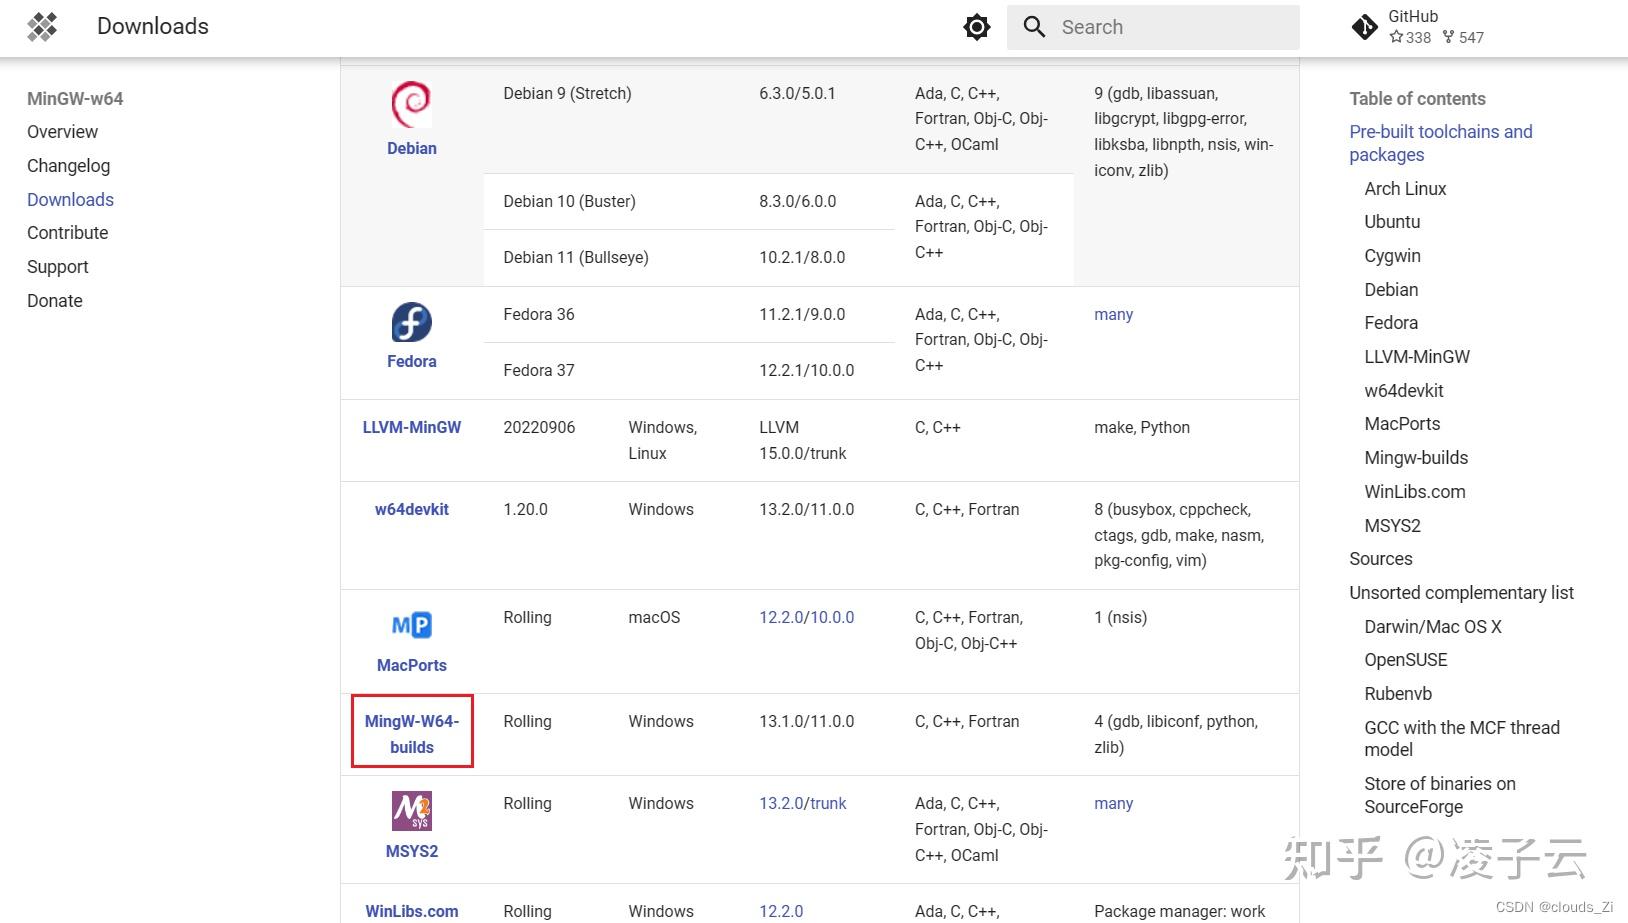Screen dimensions: 1628x923
Task: Click the Debian 11 (Bullseye) cell
Action: click(x=576, y=257)
